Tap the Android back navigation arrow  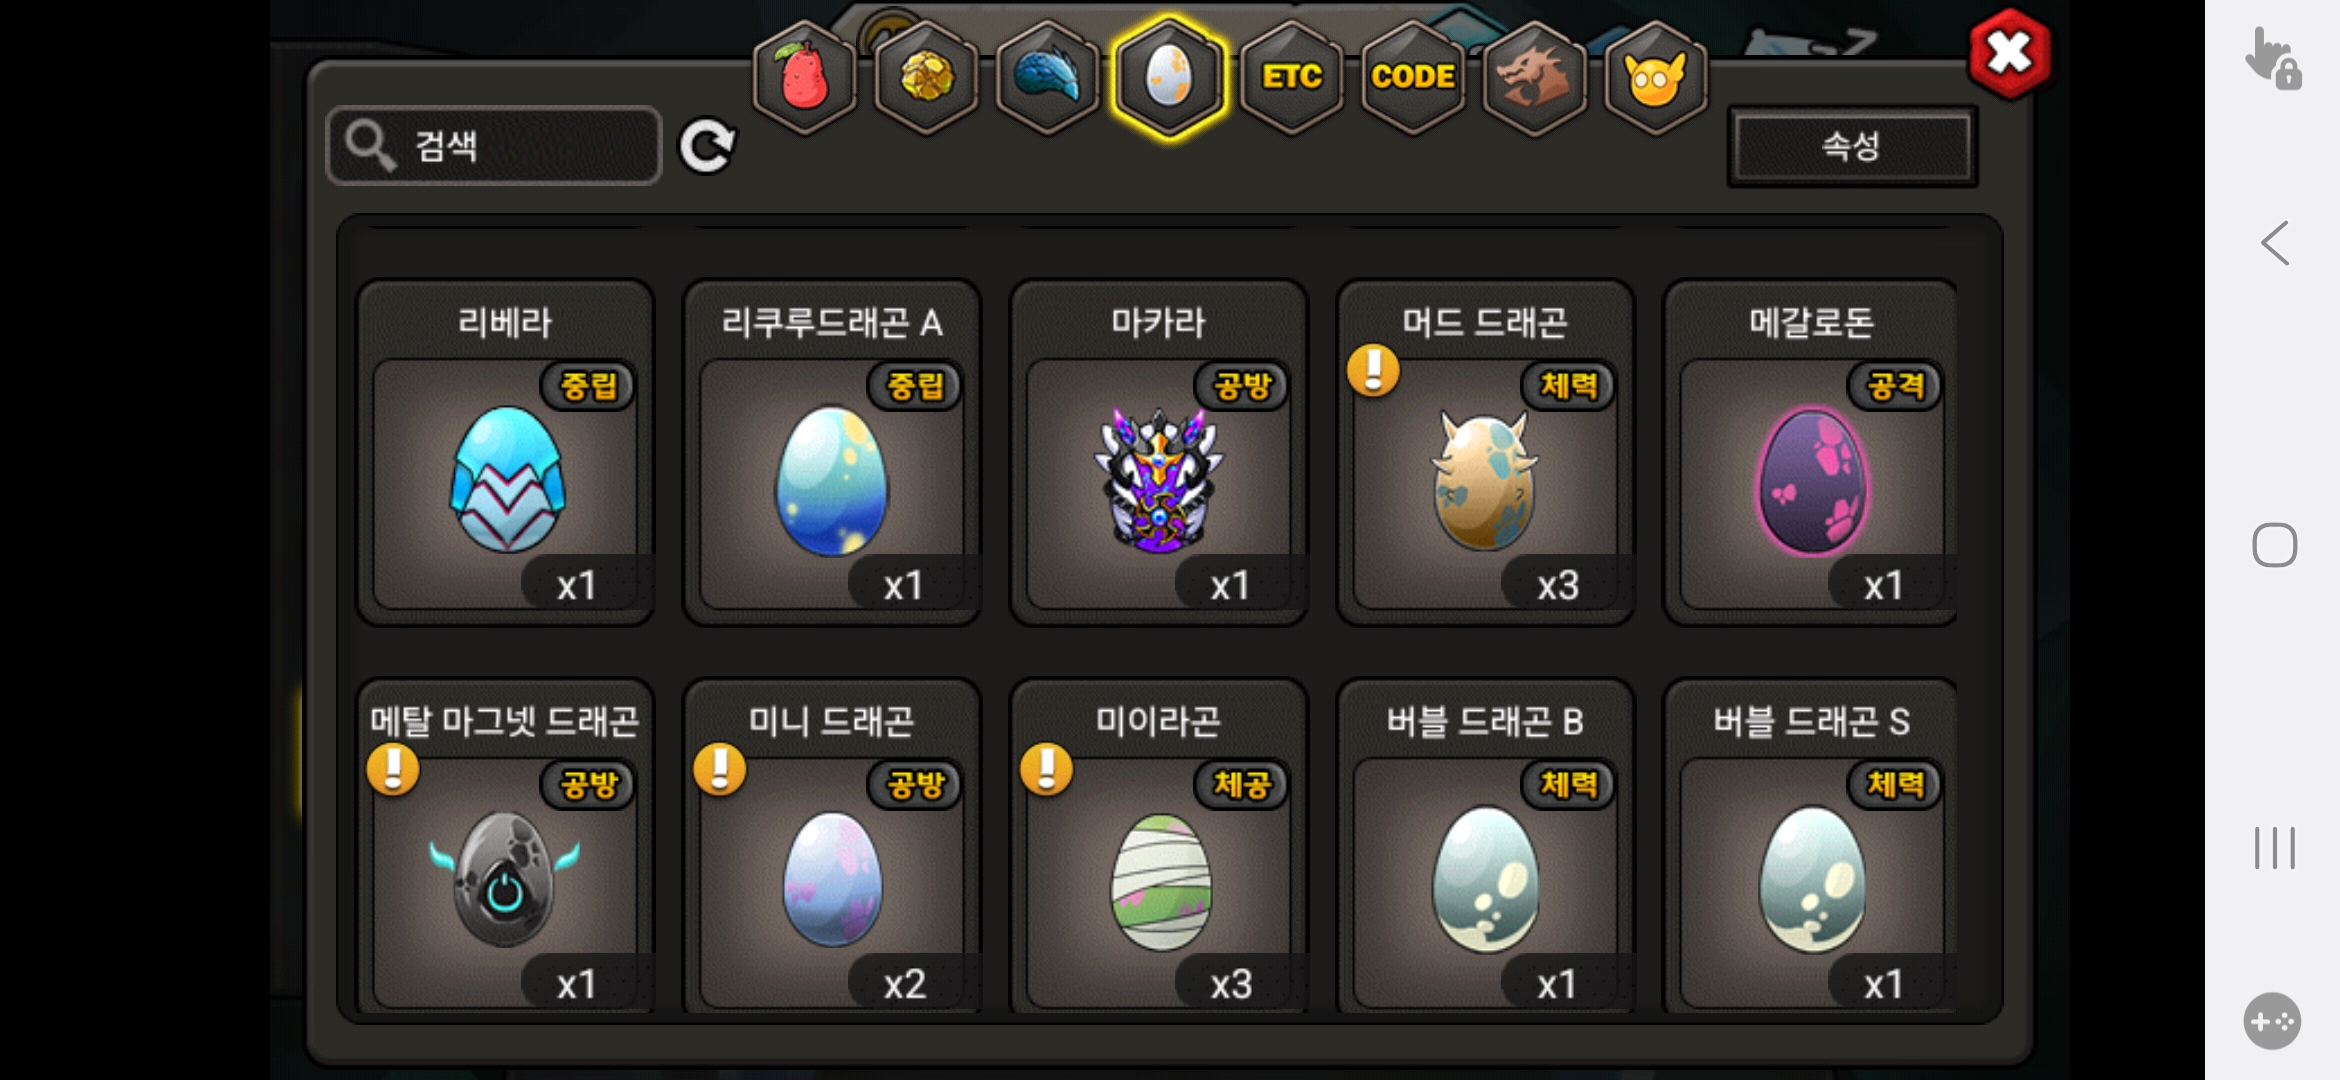pos(2275,243)
